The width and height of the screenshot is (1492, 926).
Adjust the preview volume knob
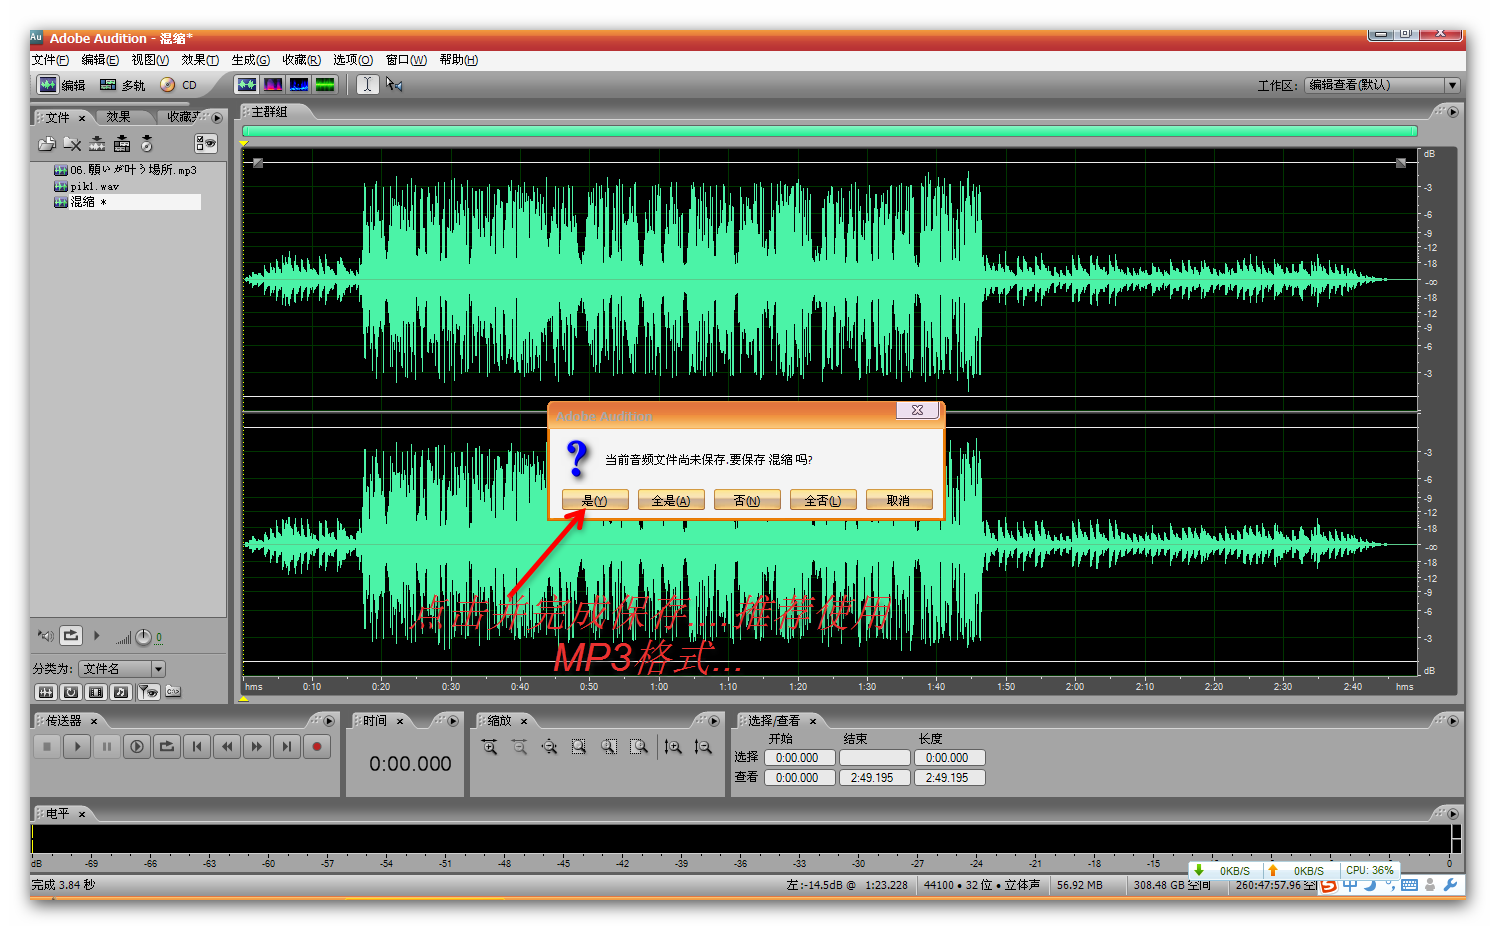tap(143, 637)
